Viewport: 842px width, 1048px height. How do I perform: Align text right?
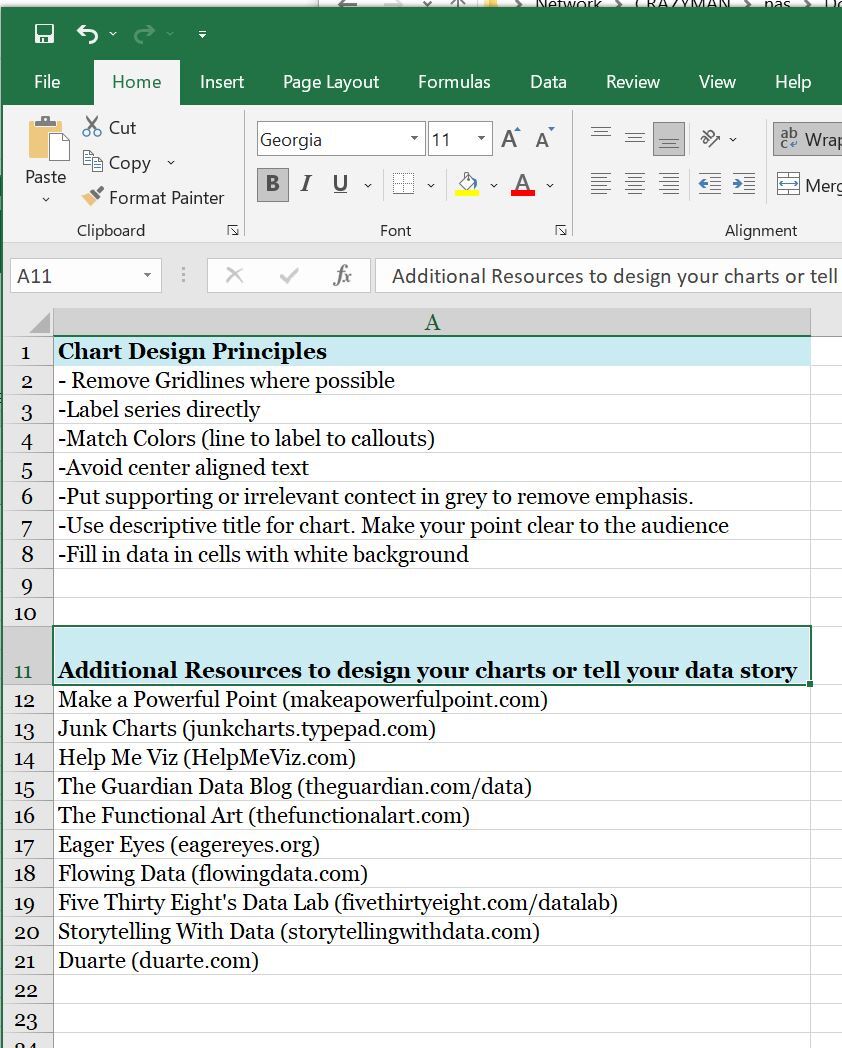669,183
